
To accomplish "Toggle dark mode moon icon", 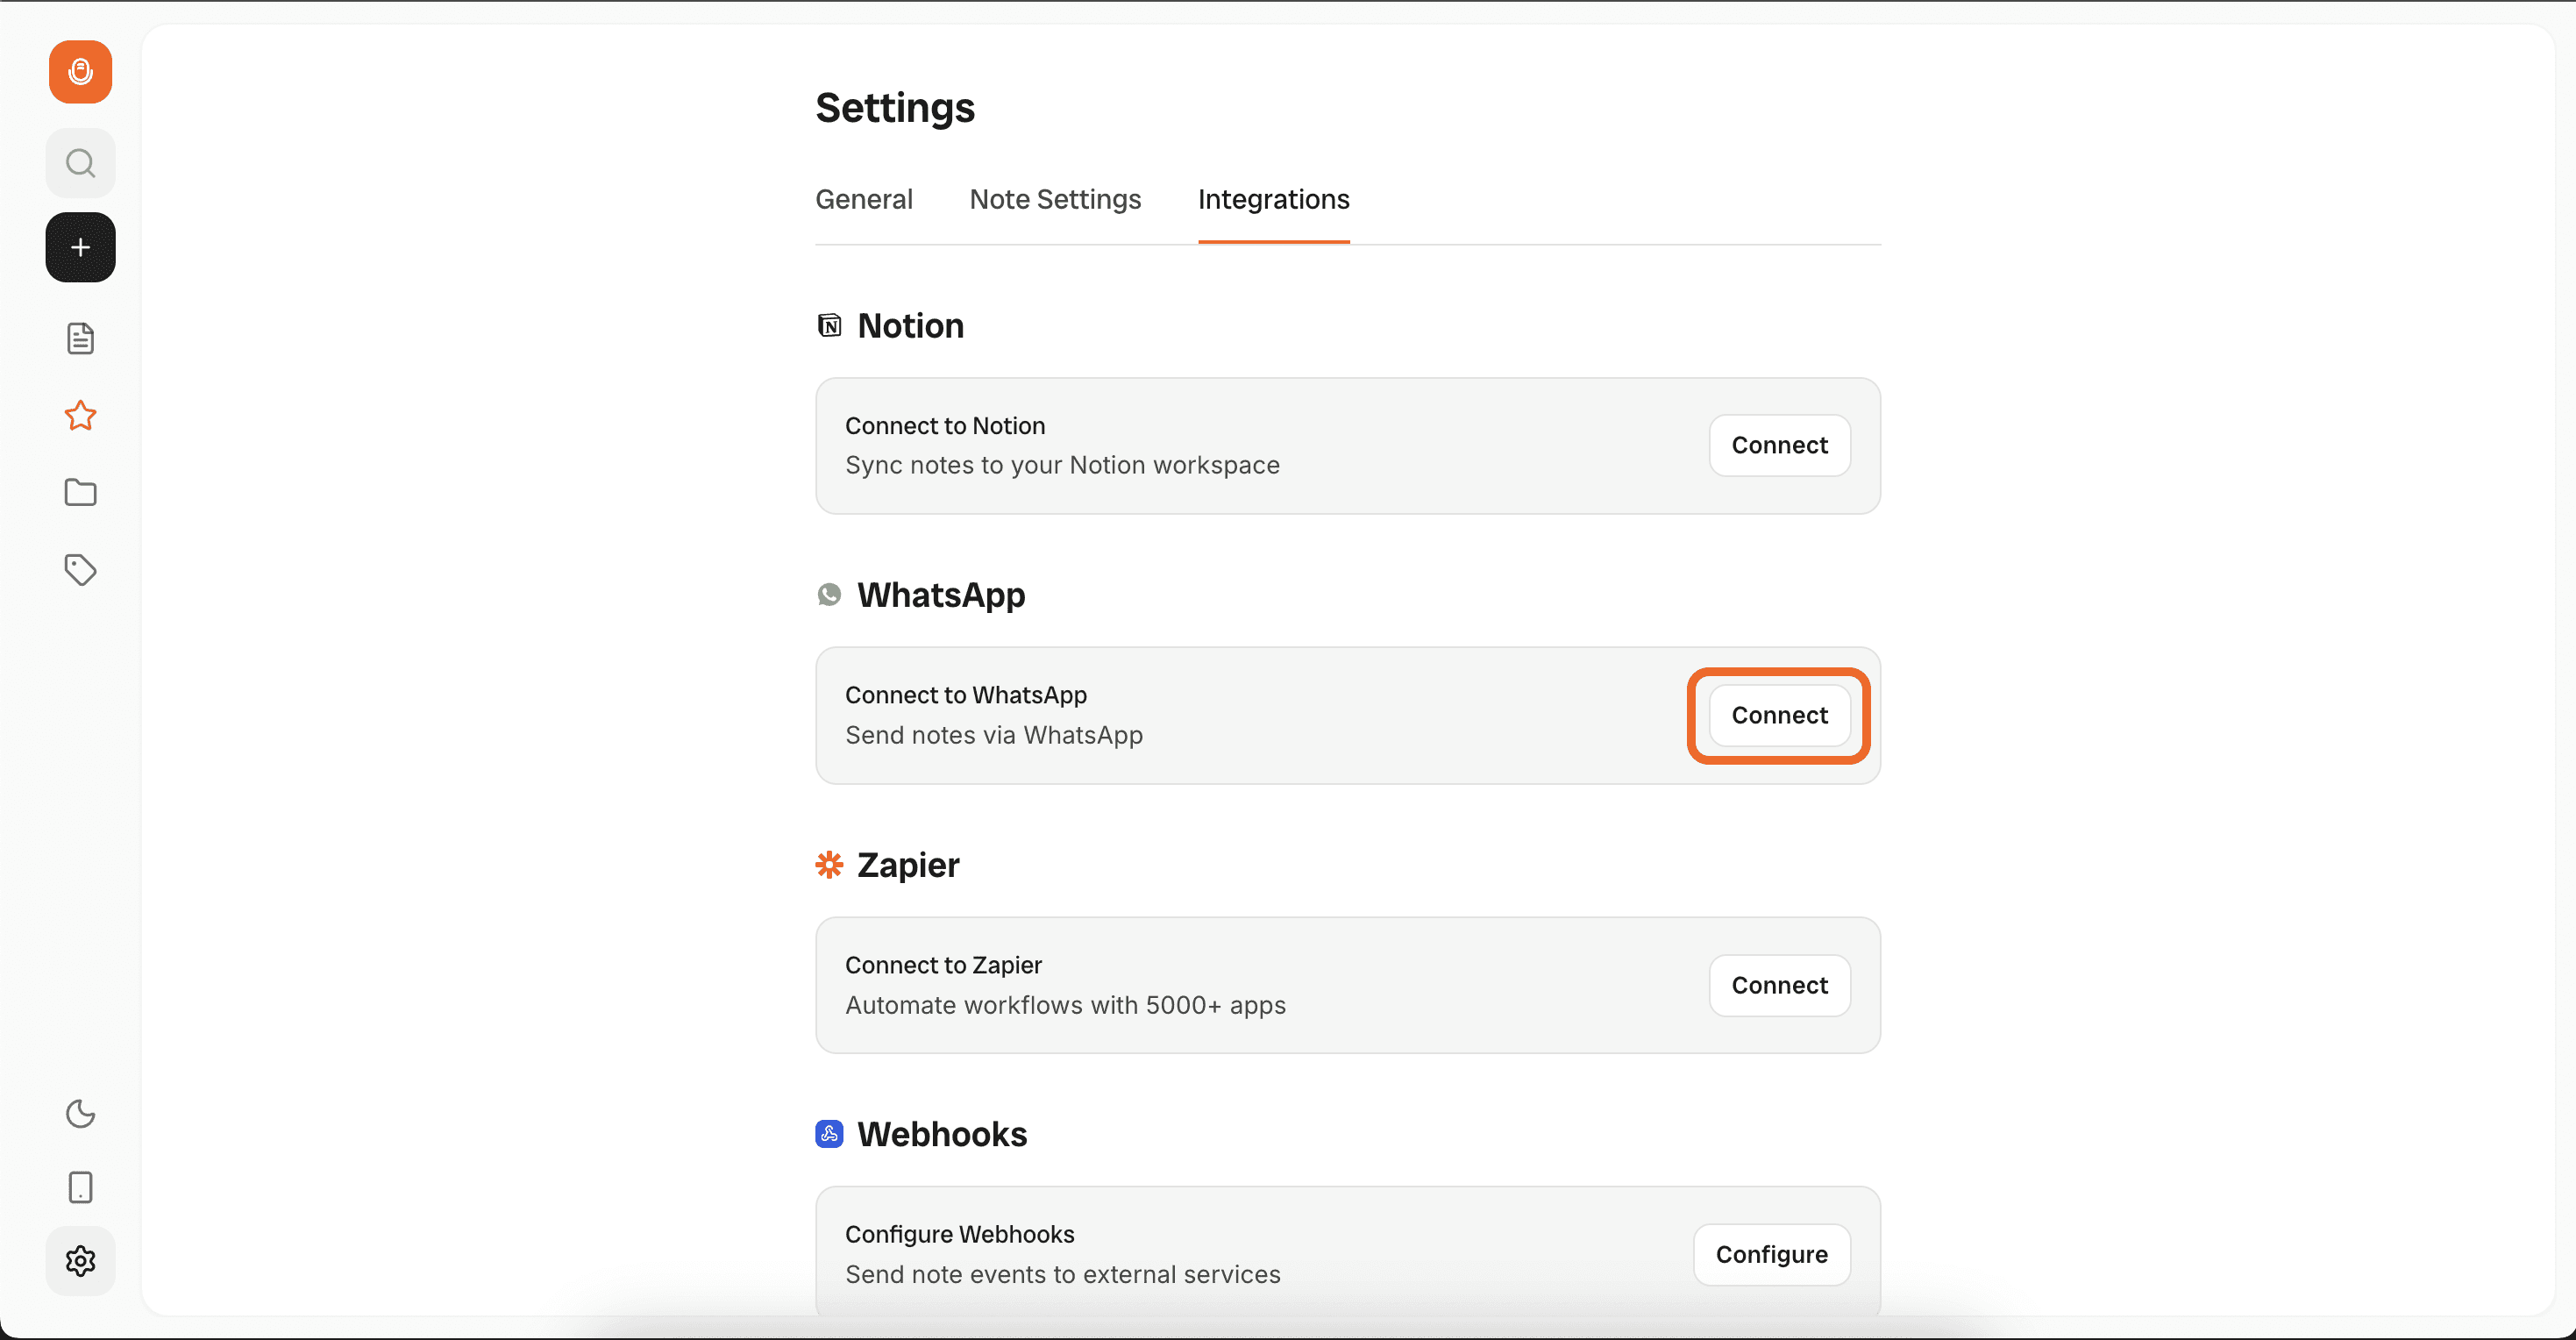I will click(x=80, y=1113).
